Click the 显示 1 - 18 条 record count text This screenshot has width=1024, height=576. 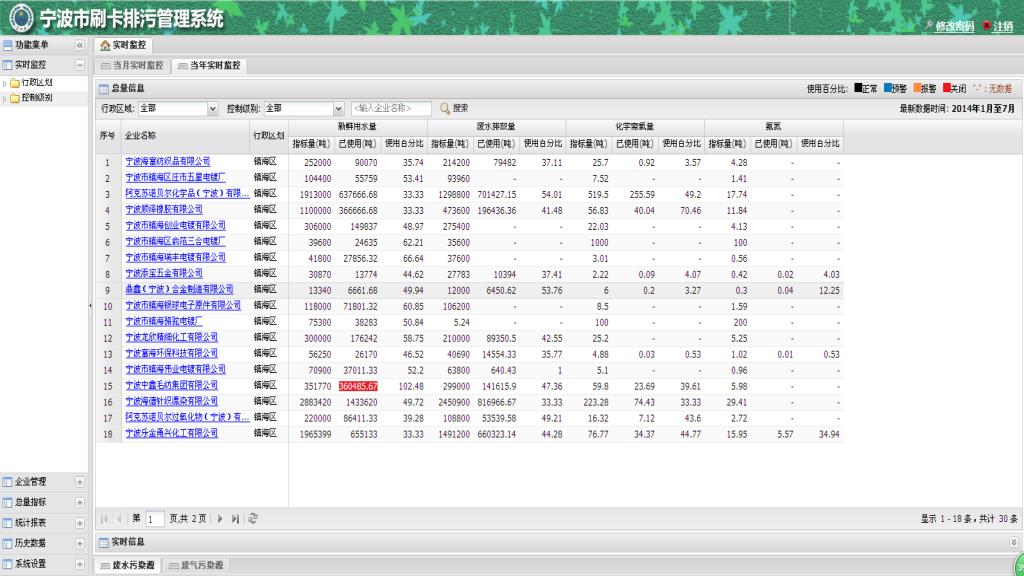point(969,519)
